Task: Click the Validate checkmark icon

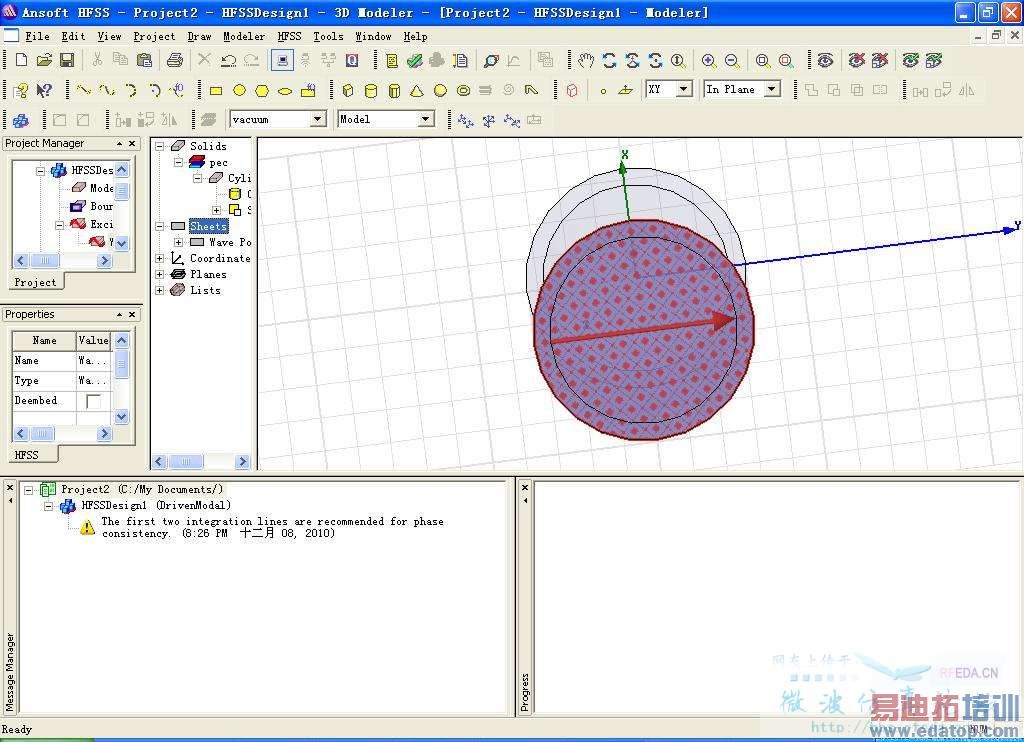Action: 414,60
